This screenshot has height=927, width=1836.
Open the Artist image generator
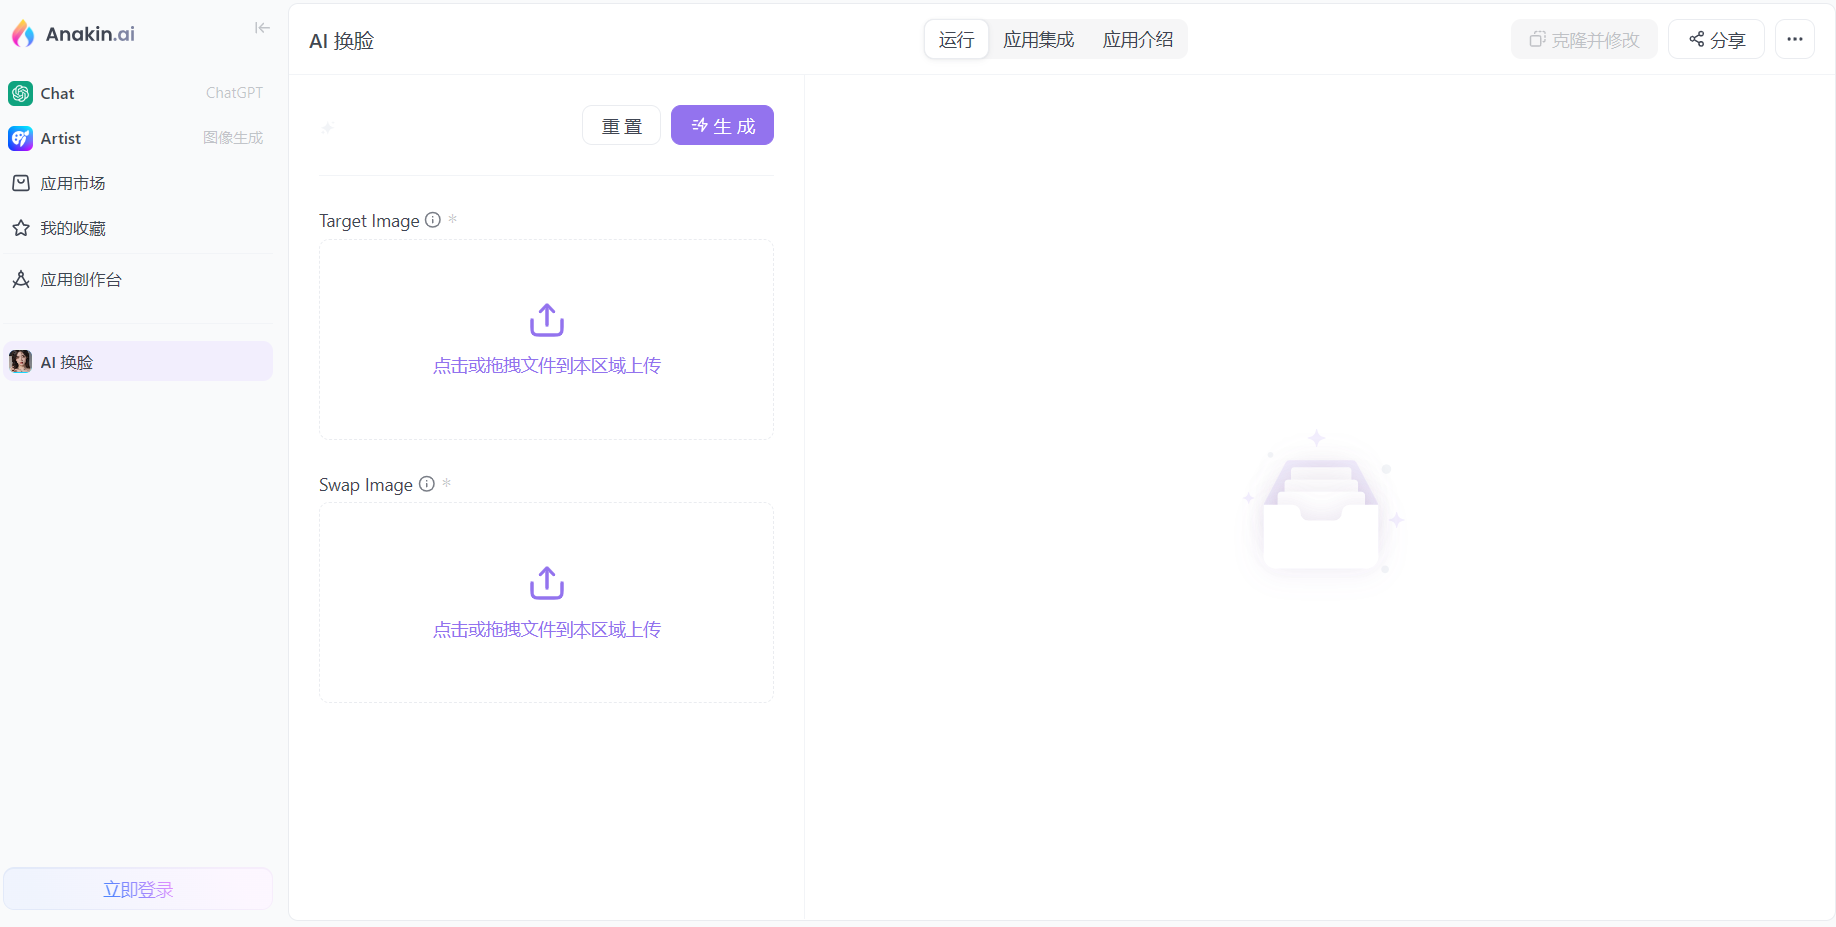pos(61,138)
